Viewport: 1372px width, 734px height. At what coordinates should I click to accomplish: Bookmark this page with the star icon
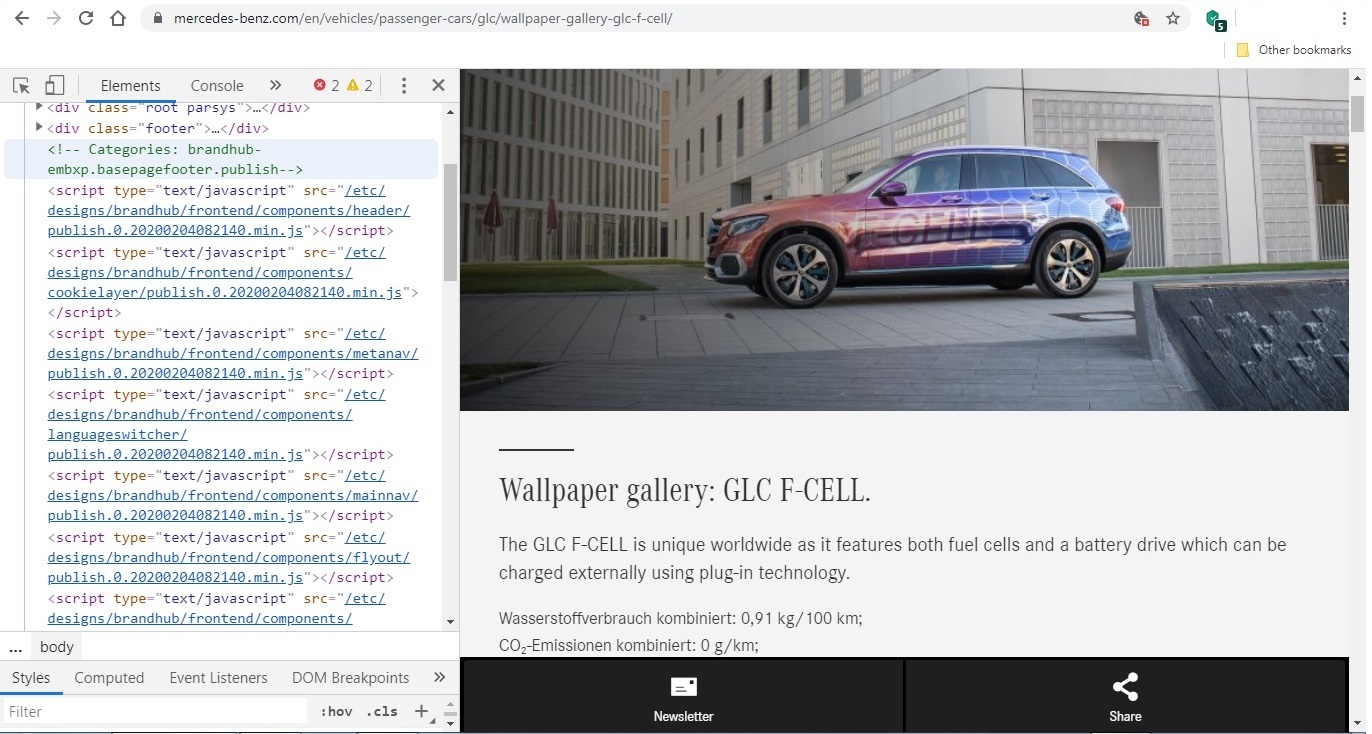tap(1173, 18)
